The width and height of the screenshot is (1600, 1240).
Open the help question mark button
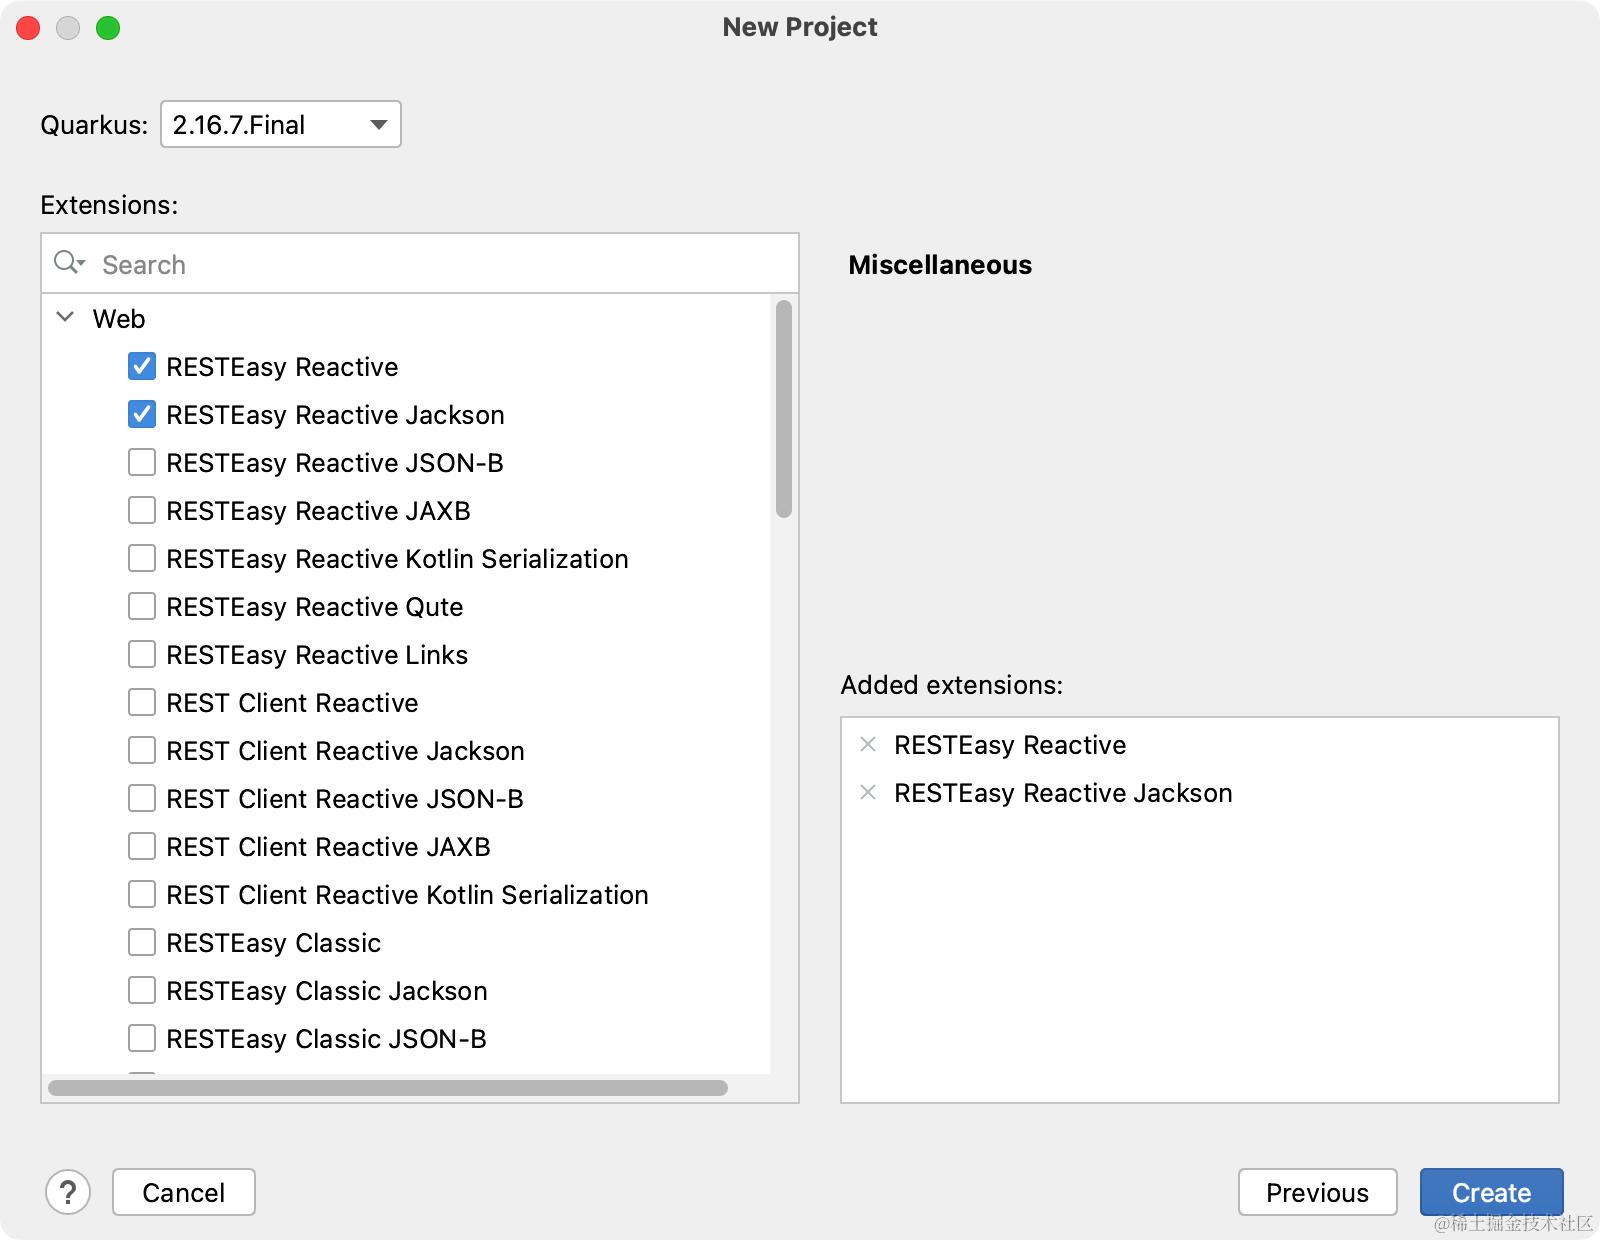click(x=68, y=1192)
